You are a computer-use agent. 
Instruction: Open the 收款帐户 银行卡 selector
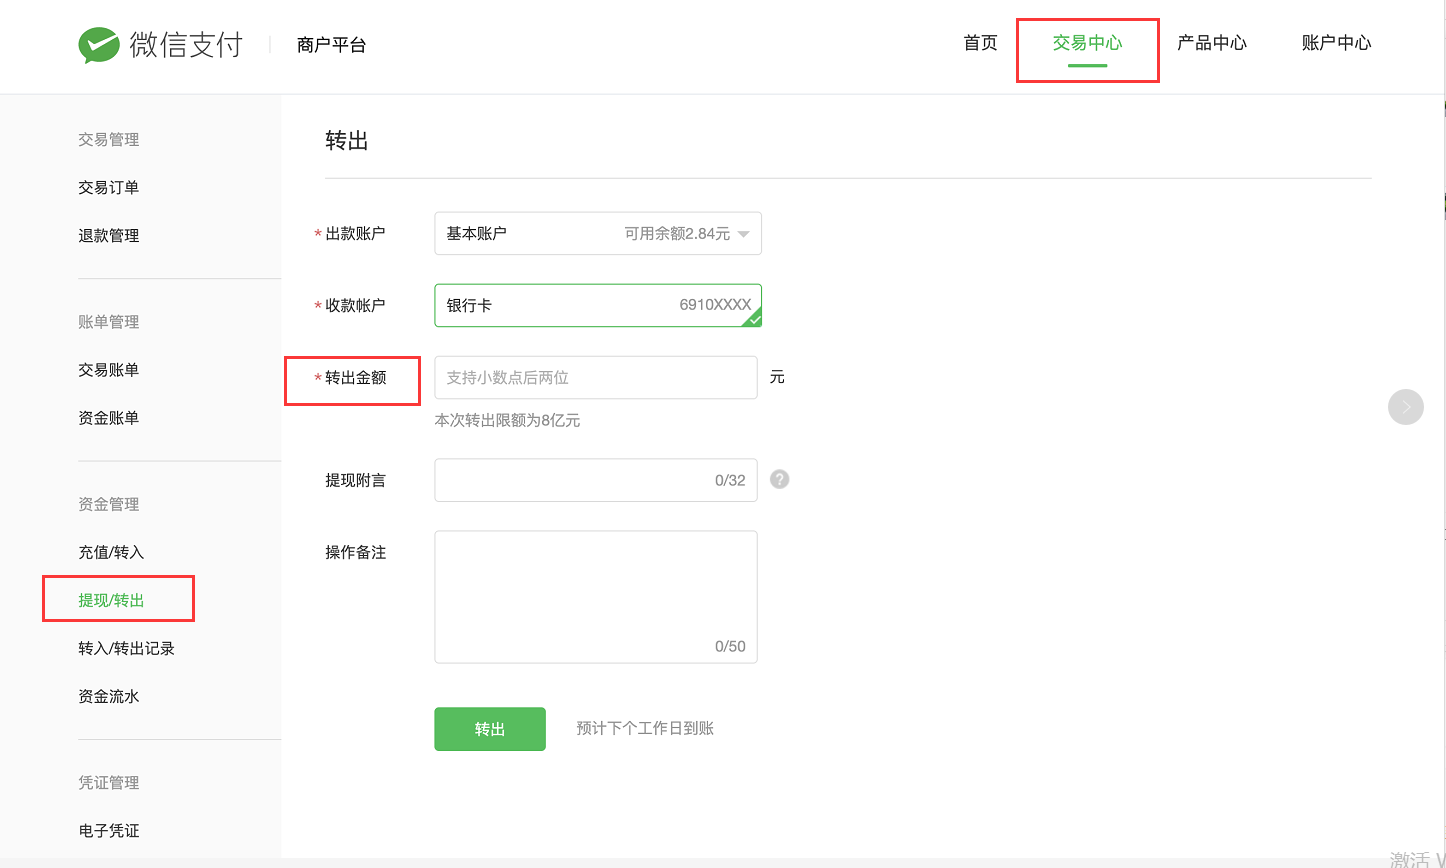pyautogui.click(x=597, y=305)
